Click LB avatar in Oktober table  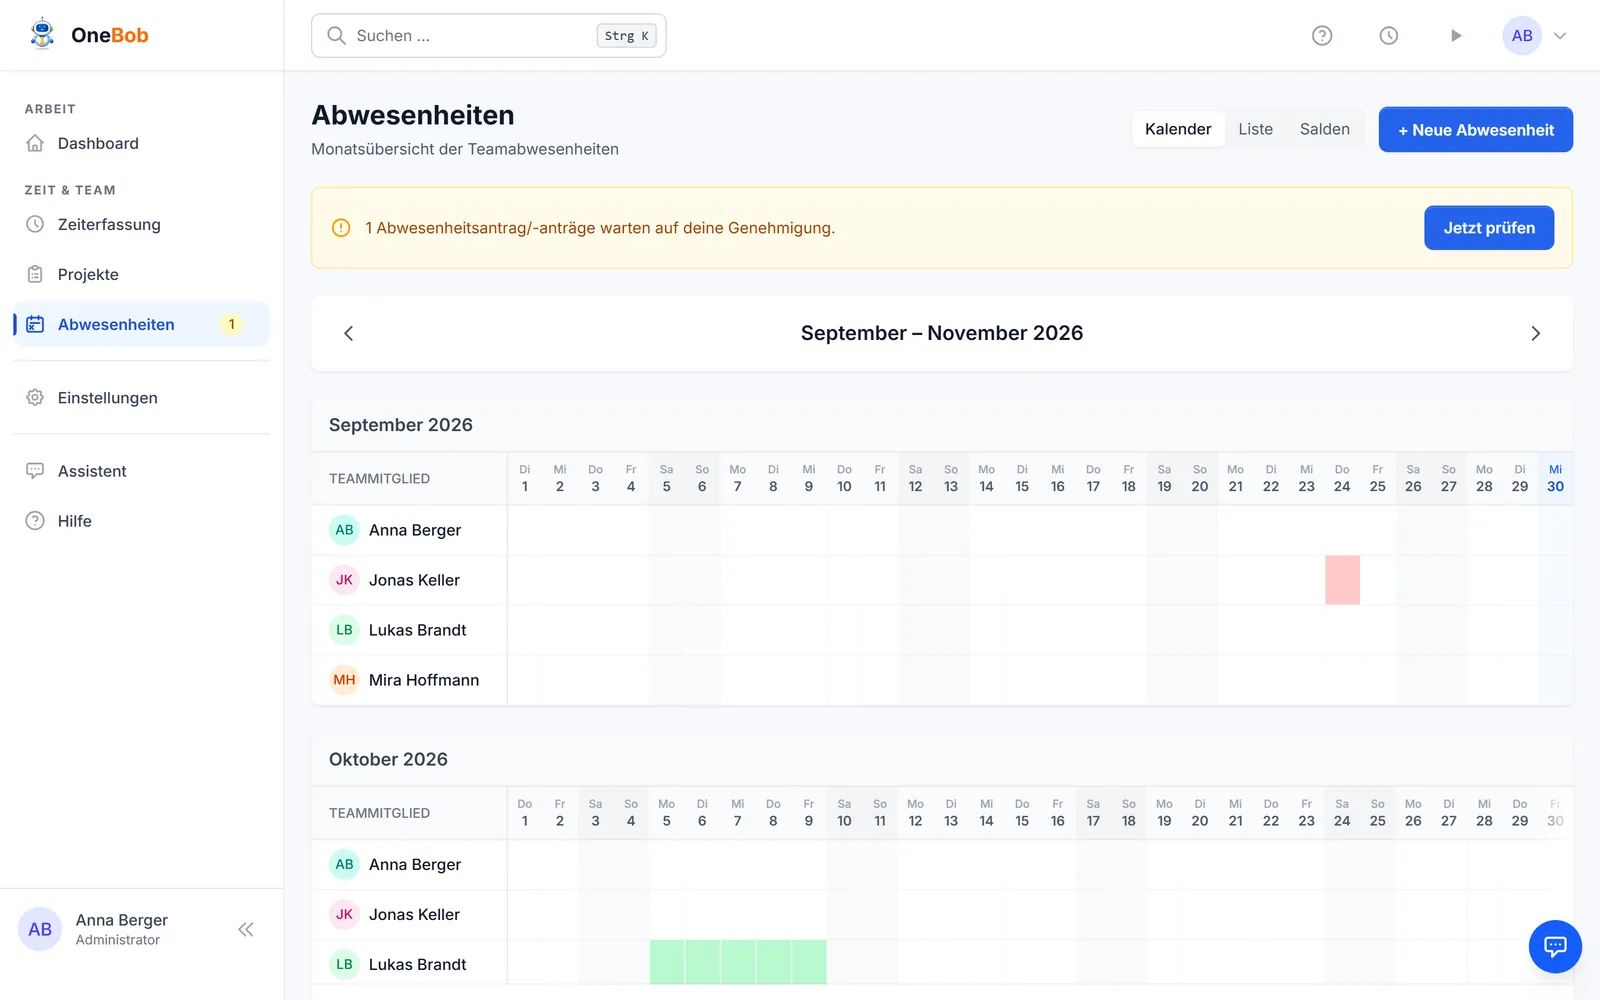(345, 964)
